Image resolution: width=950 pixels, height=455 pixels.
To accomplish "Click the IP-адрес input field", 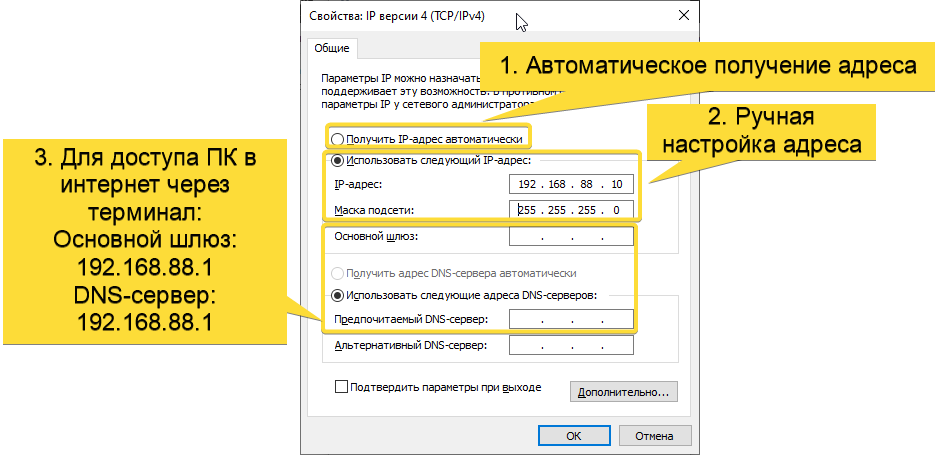I will click(x=571, y=184).
